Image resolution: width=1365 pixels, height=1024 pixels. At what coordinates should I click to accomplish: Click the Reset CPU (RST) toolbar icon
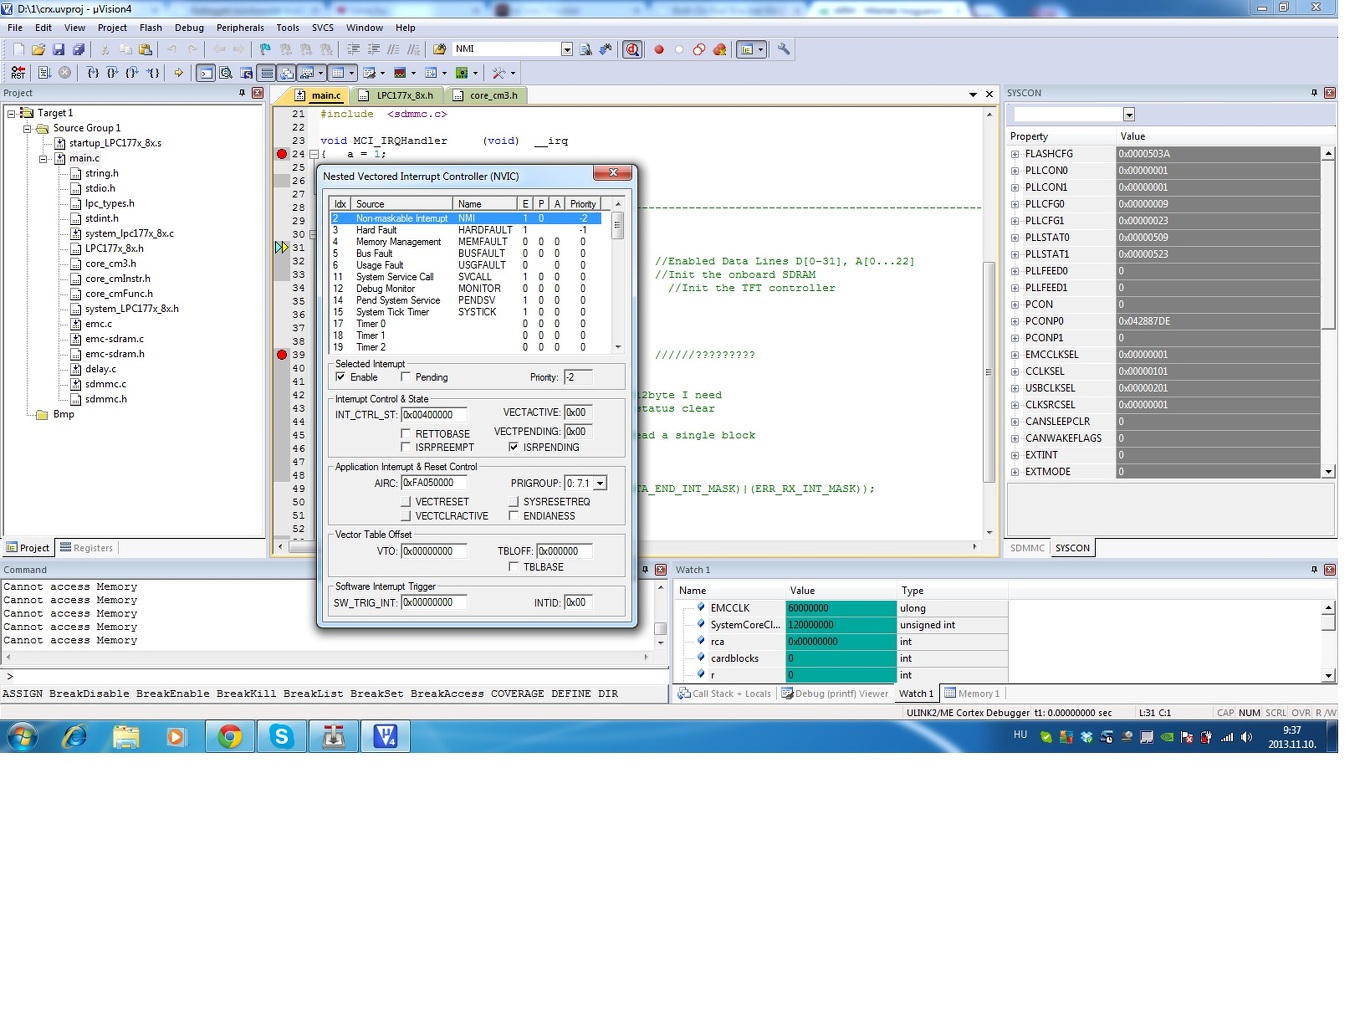point(18,73)
